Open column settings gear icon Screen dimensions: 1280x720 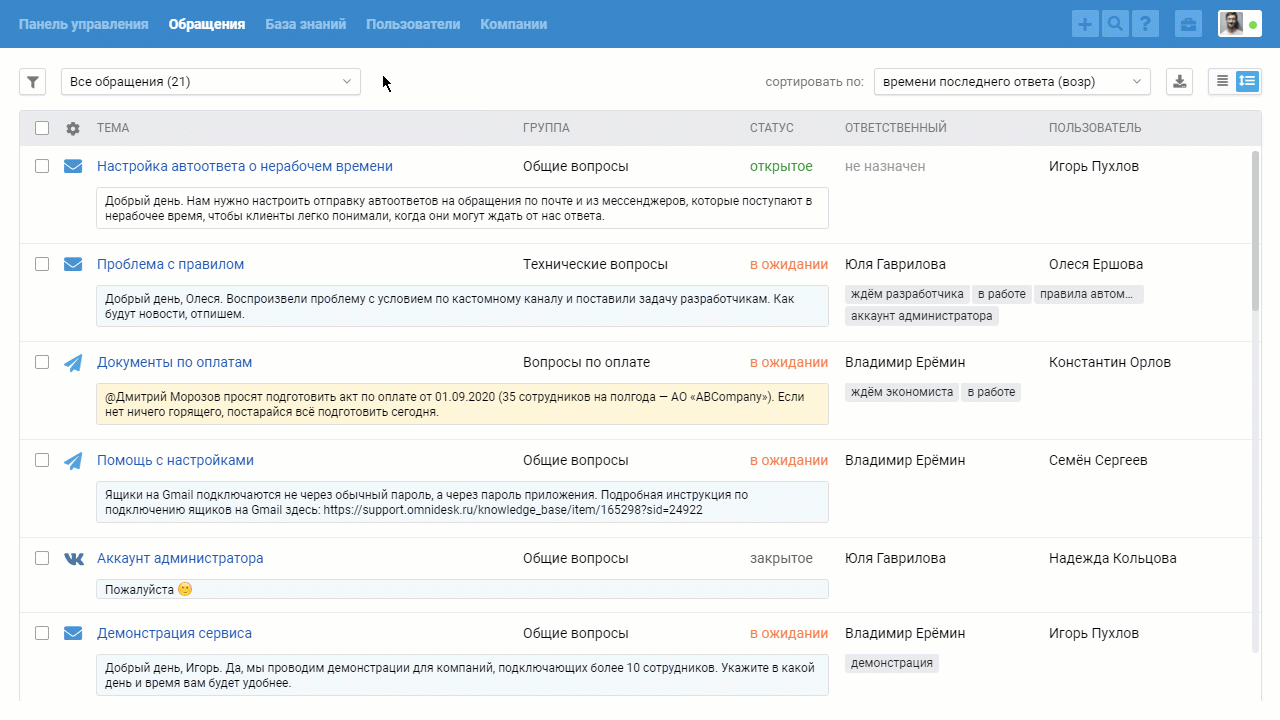[x=73, y=128]
